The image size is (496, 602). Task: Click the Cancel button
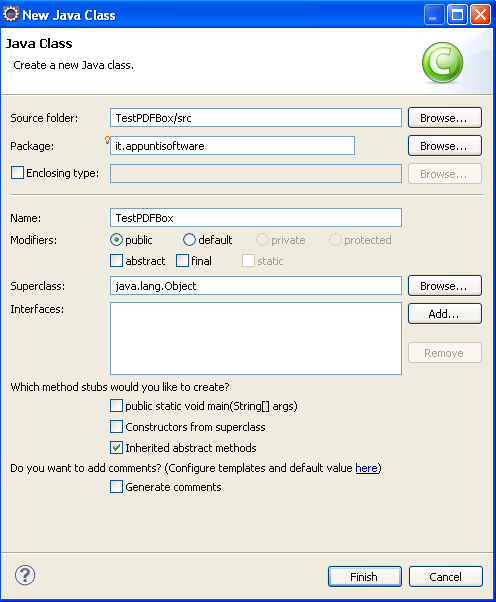tap(446, 577)
